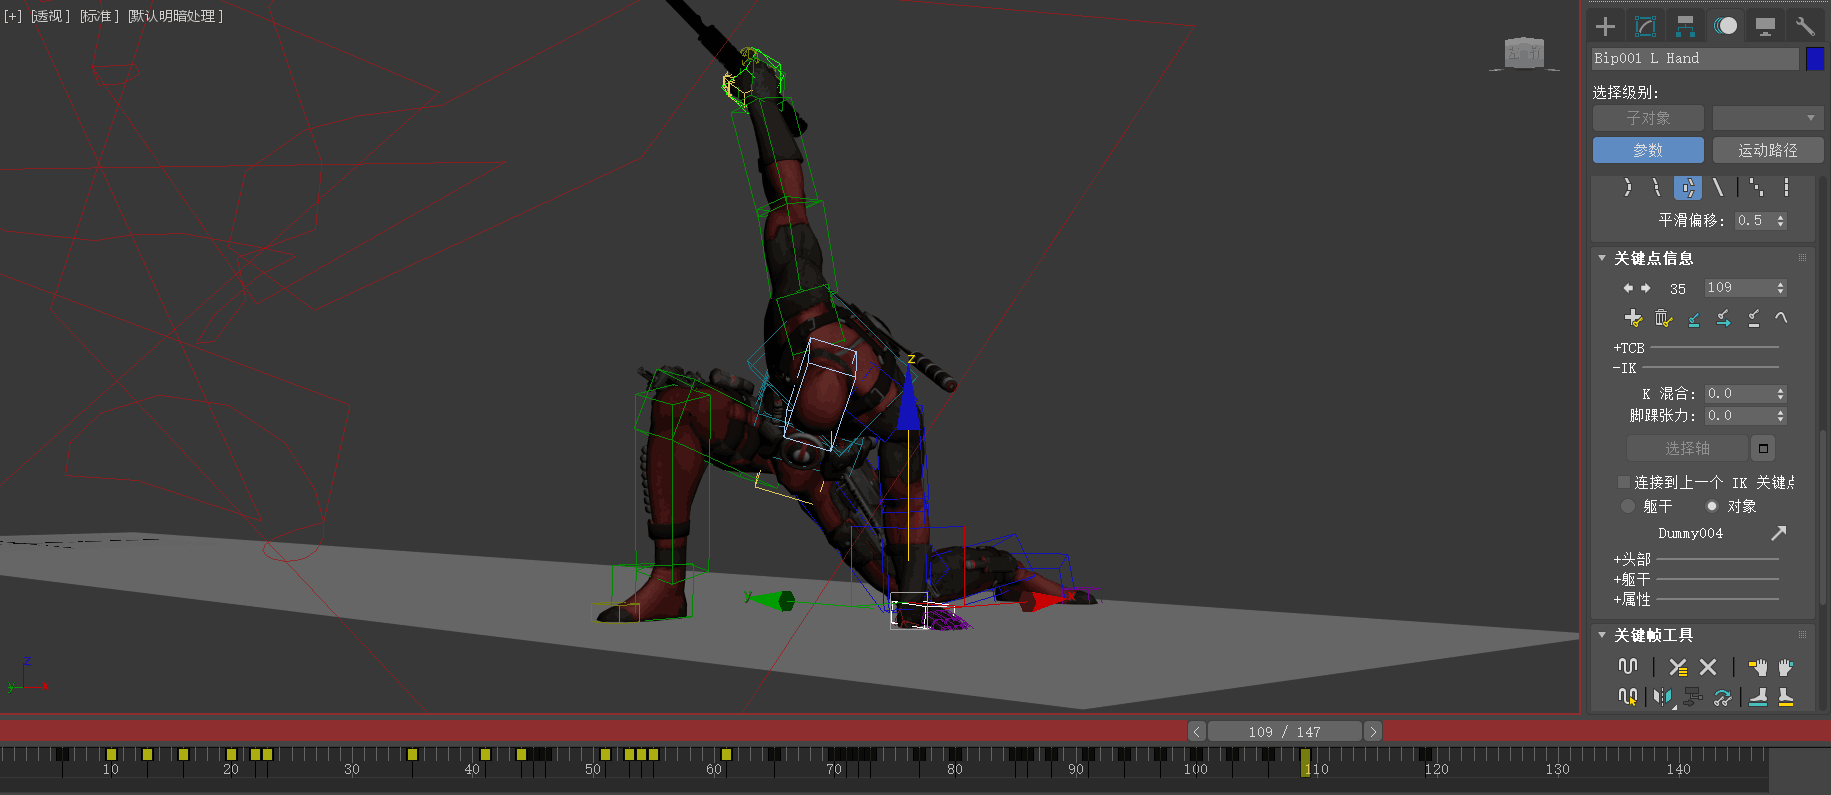
Task: Adjust the key time 109 spinner arrows
Action: click(x=1780, y=288)
